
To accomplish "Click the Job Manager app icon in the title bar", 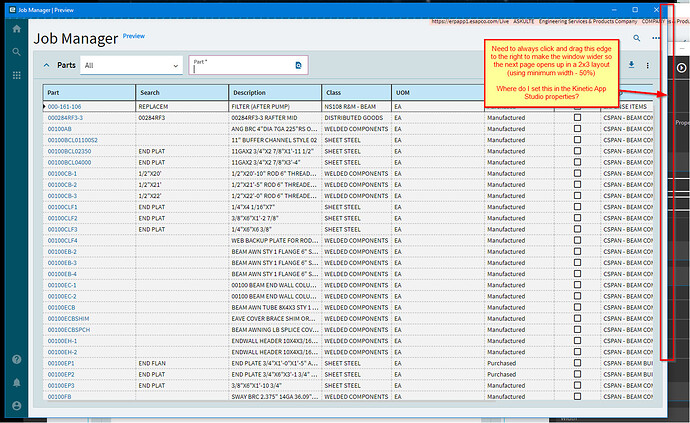I will click(x=12, y=10).
